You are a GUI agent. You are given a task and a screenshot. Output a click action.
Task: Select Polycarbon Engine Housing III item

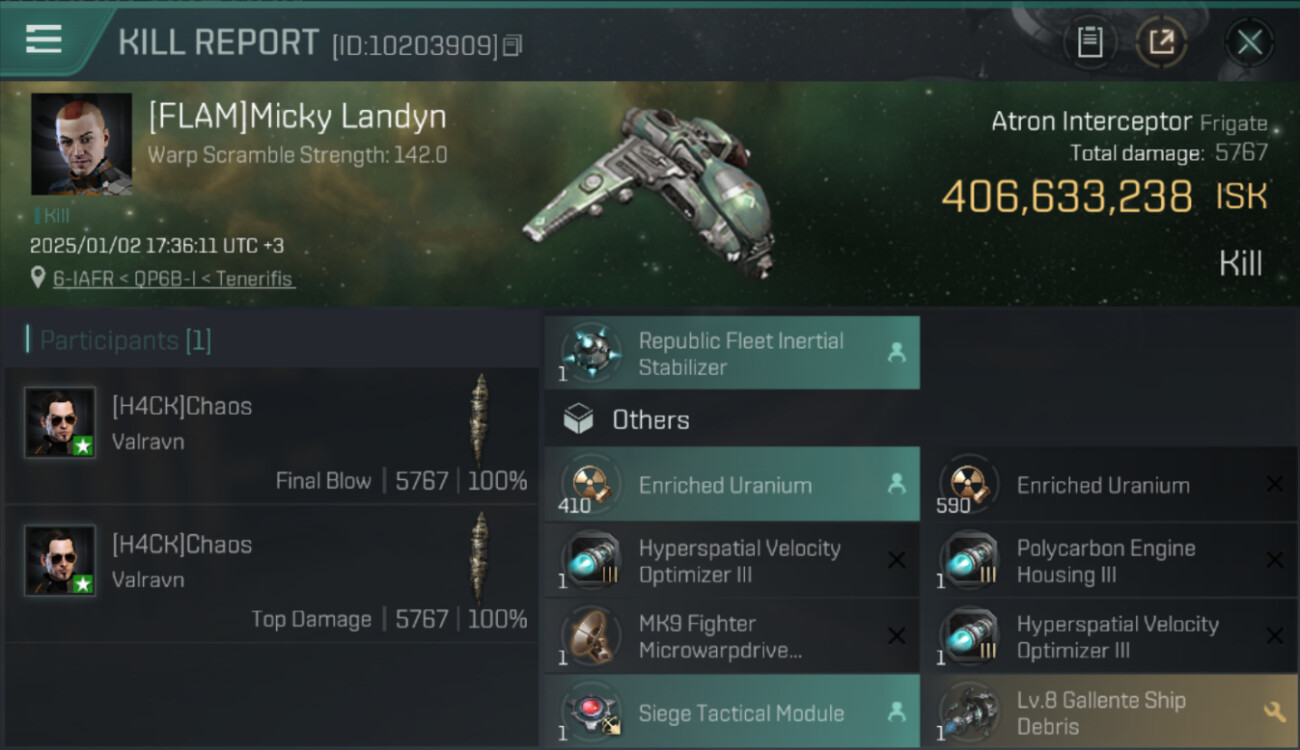[1110, 561]
